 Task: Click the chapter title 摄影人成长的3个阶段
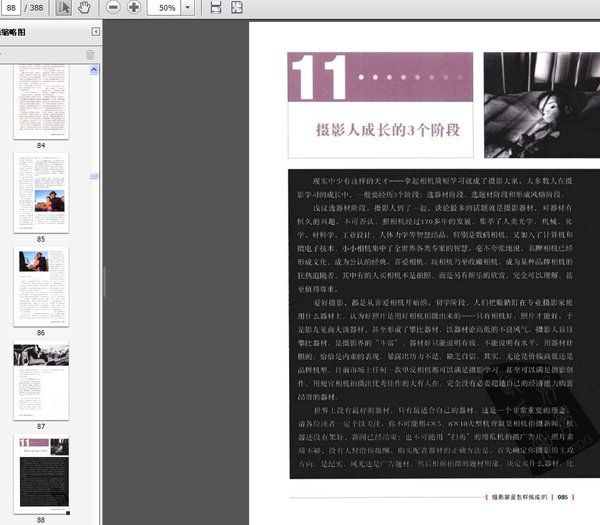coord(388,130)
